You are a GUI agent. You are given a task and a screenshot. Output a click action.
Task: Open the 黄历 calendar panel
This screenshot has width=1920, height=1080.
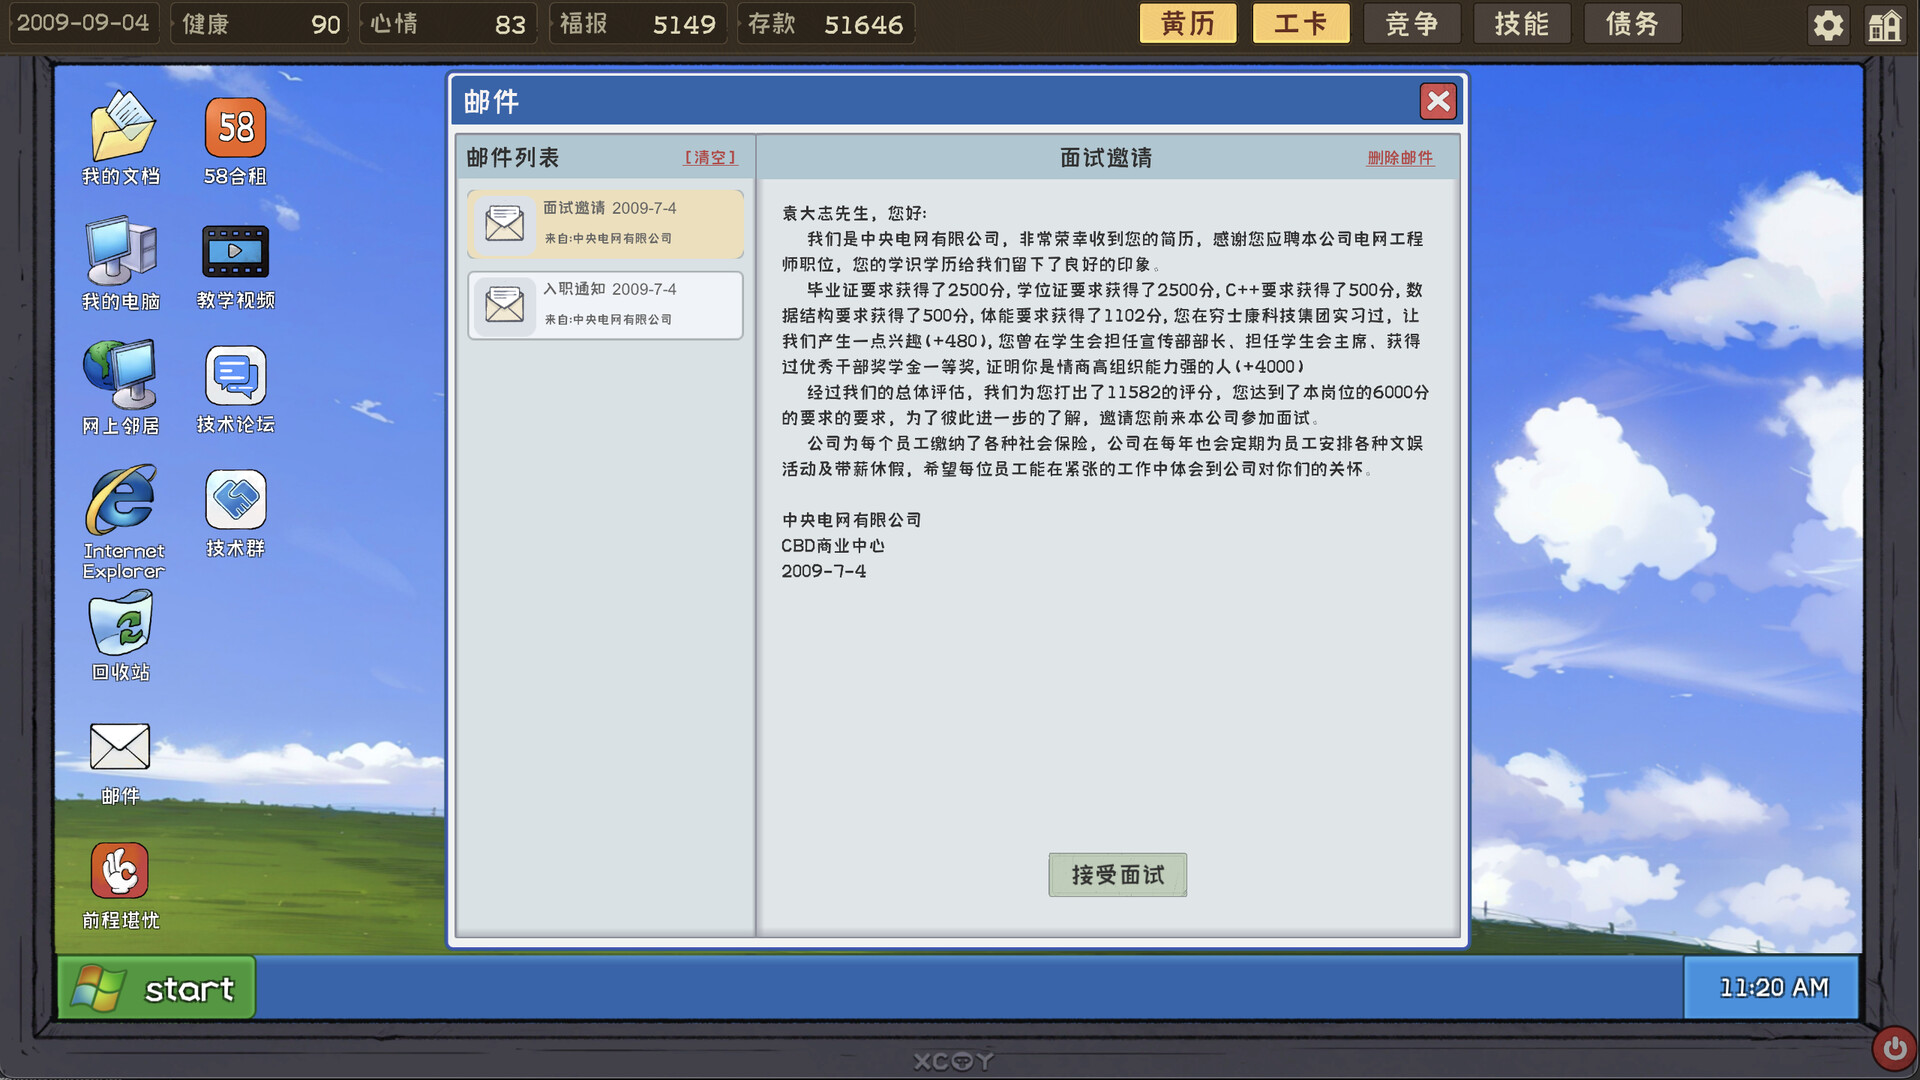coord(1188,22)
